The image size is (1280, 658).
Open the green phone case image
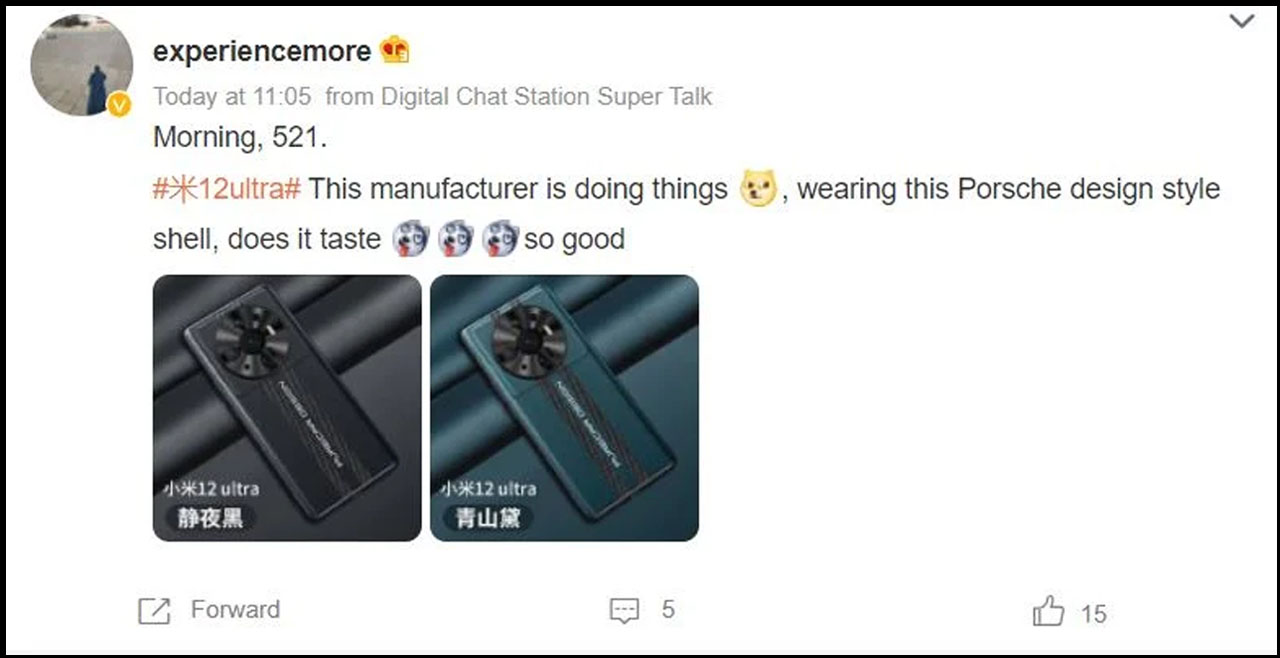(x=564, y=408)
